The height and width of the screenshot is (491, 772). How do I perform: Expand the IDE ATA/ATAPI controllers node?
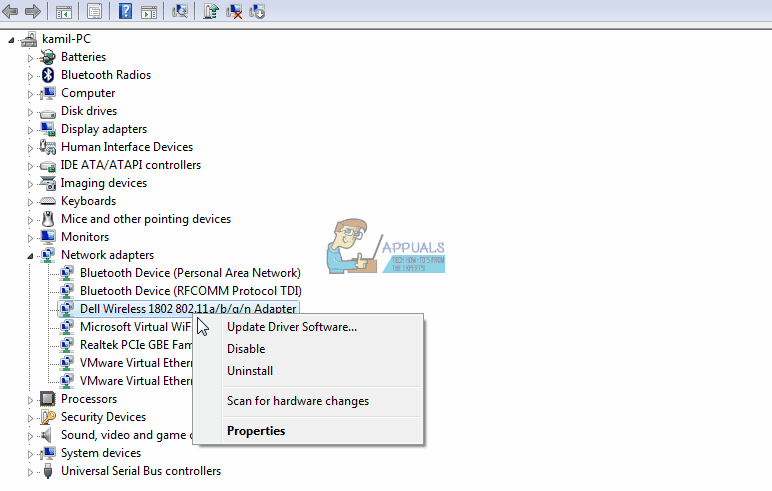pos(30,166)
